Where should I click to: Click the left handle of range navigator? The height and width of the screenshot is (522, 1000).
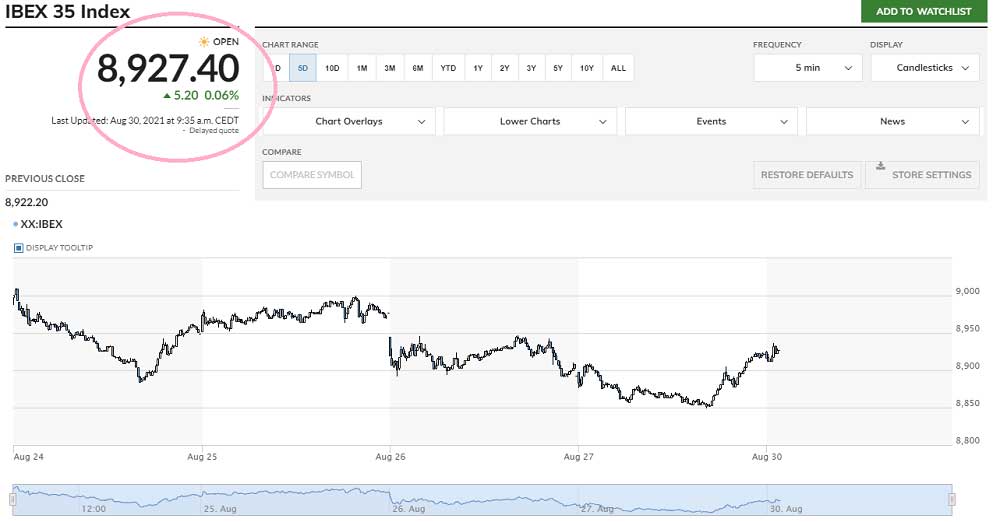click(12, 500)
